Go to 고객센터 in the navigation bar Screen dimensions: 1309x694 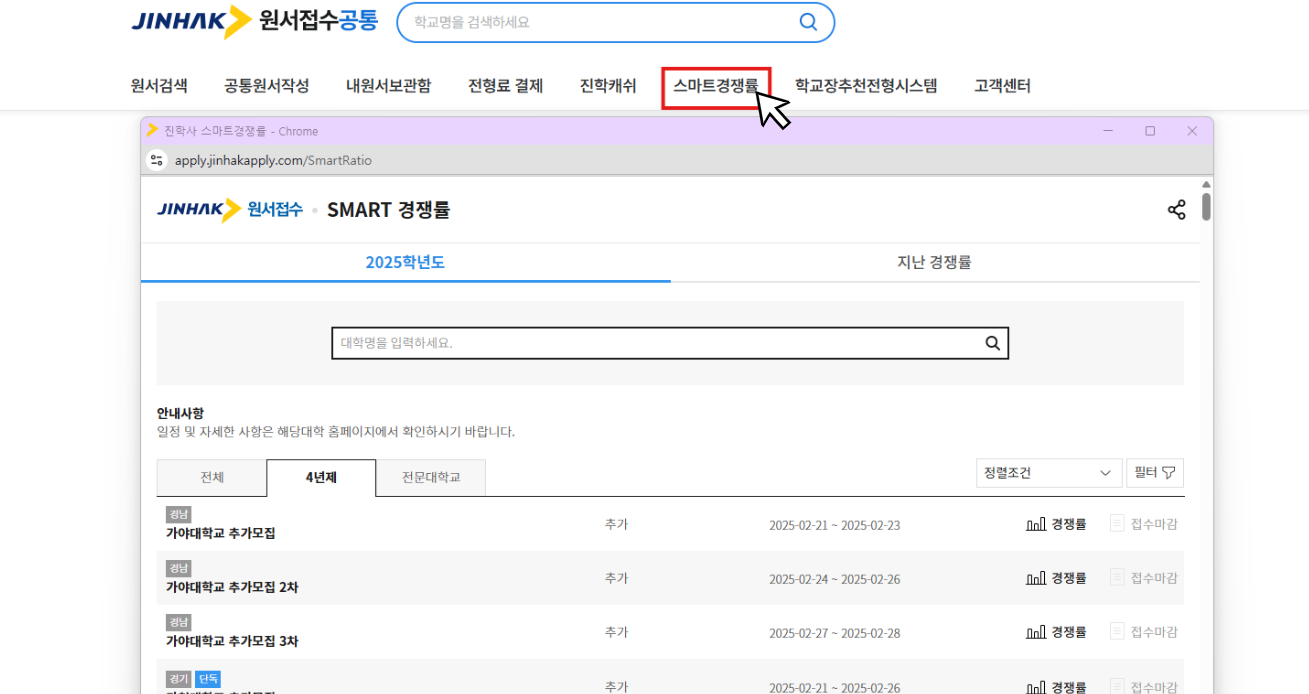tap(1003, 86)
